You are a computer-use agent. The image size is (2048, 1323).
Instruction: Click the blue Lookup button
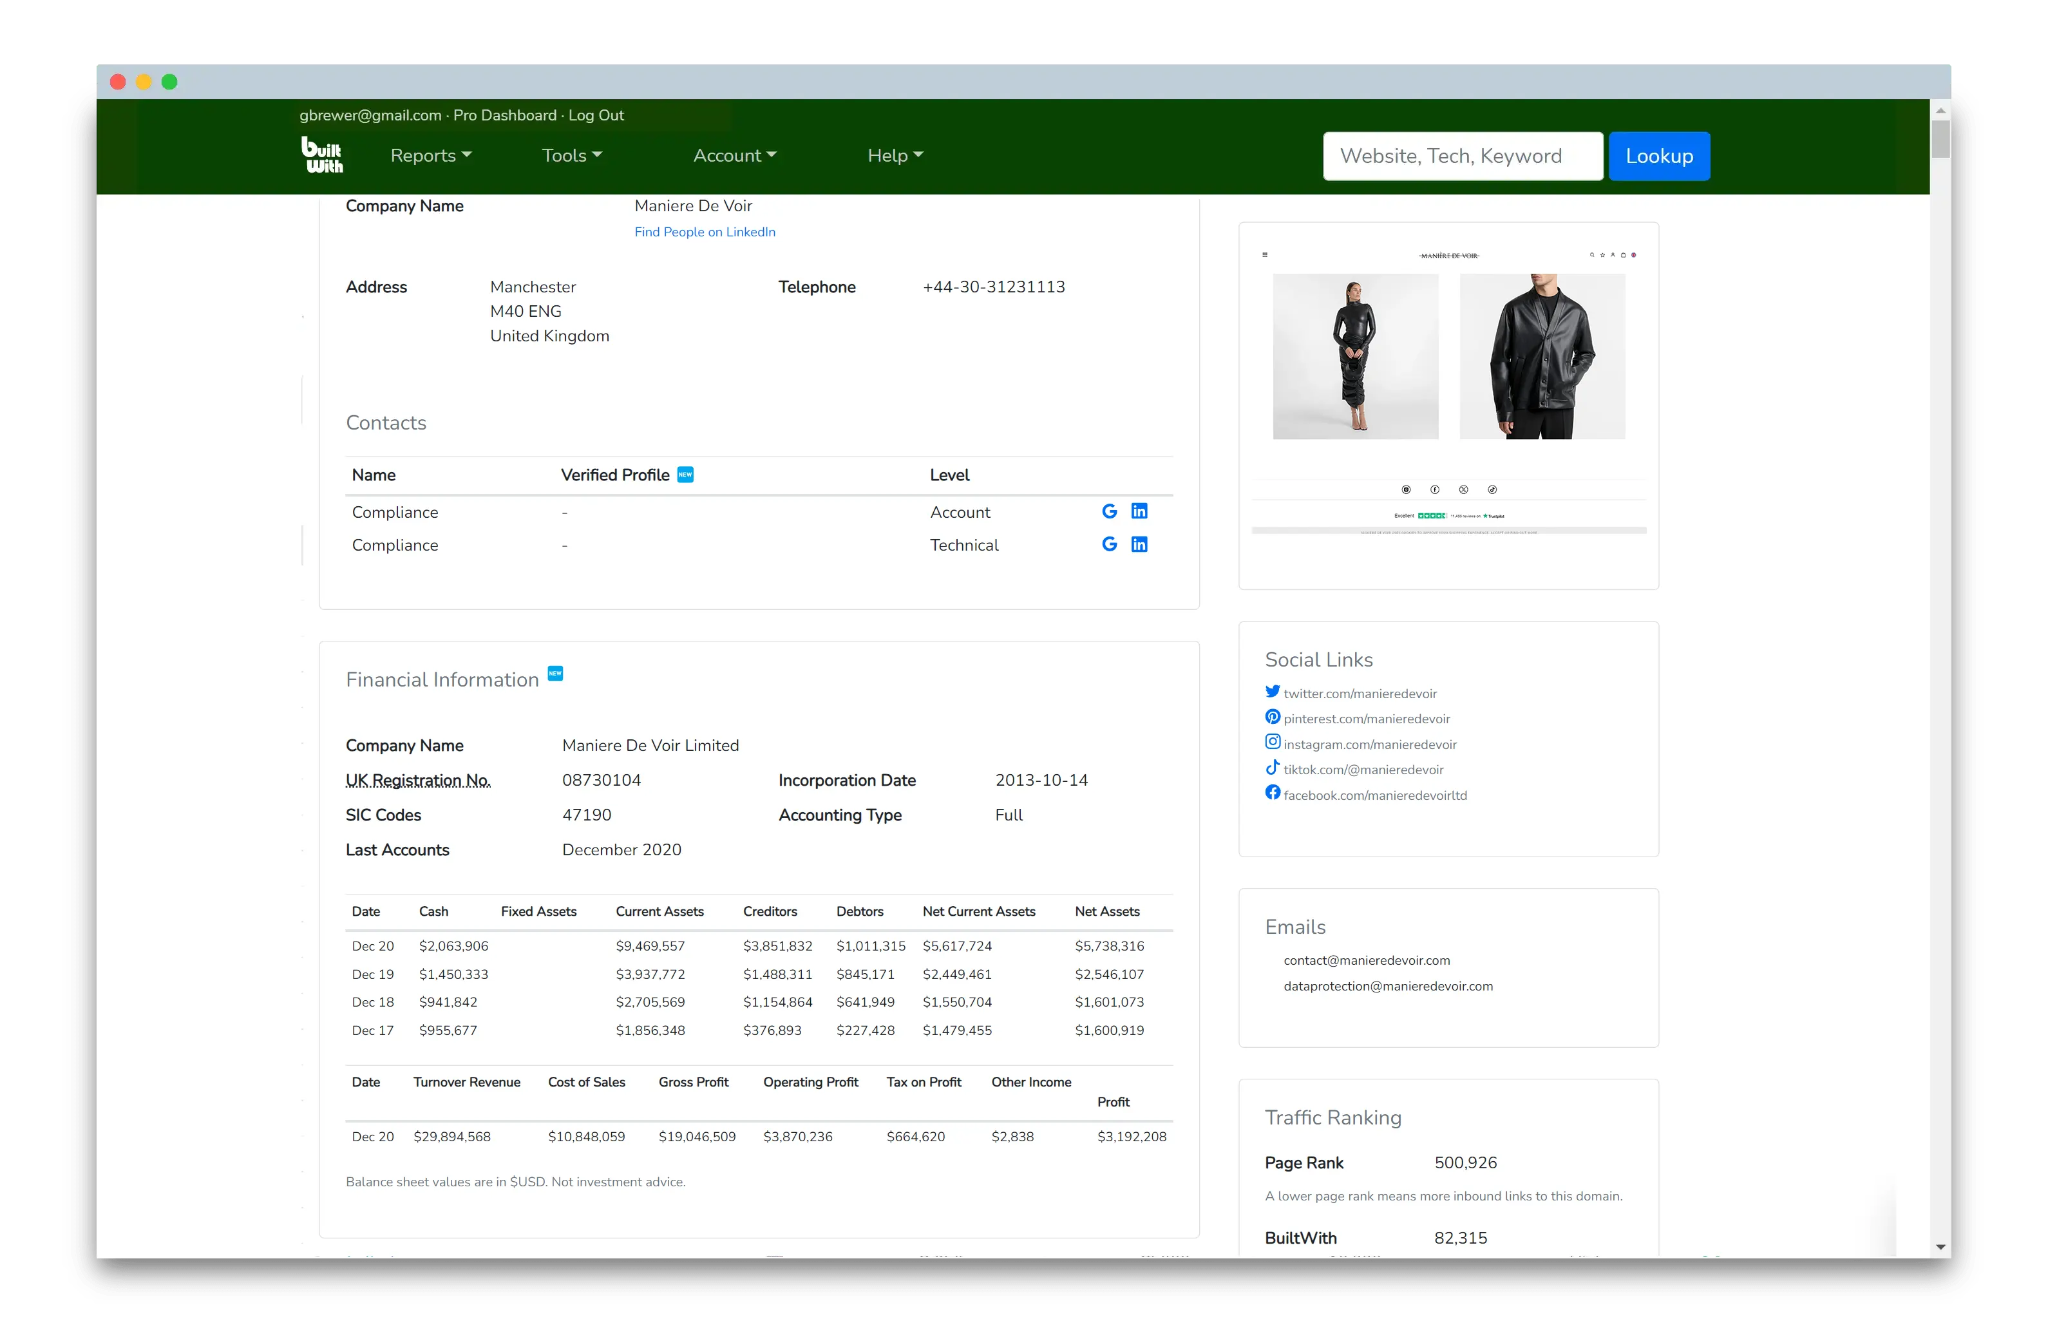[x=1659, y=156]
